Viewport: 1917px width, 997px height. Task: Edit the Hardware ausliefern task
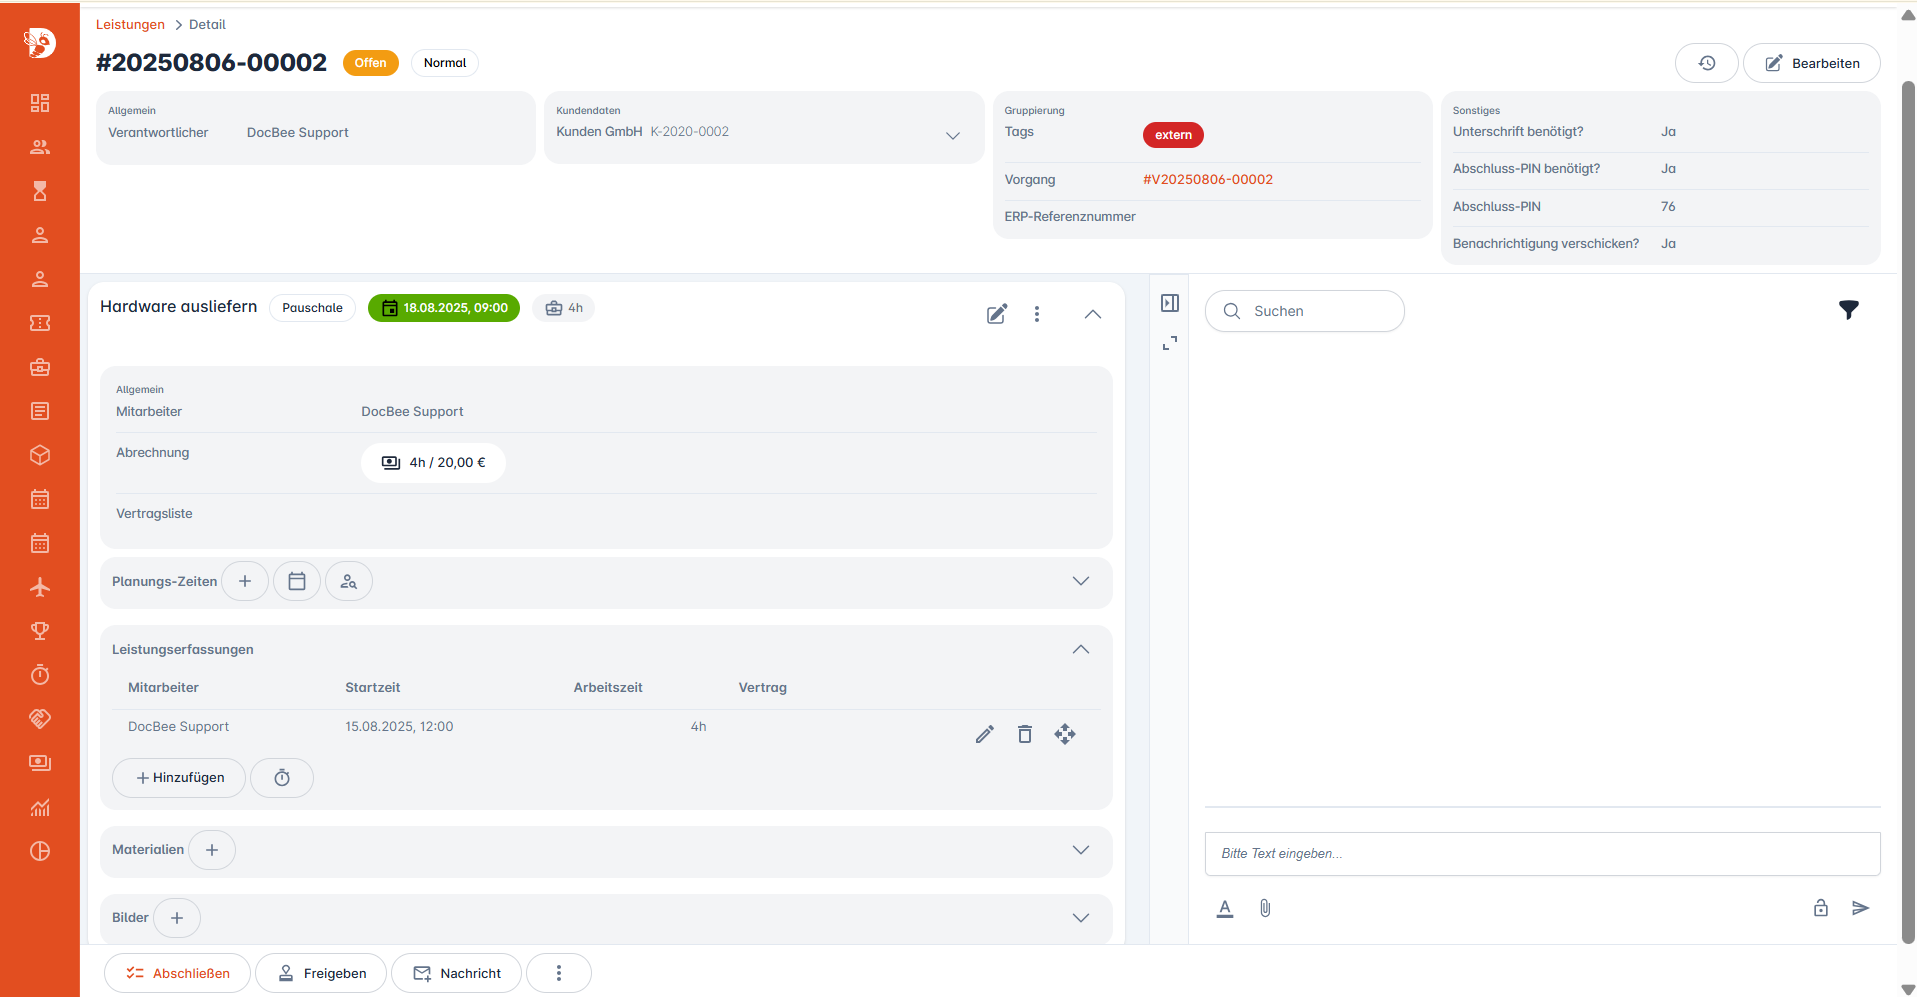tap(997, 314)
